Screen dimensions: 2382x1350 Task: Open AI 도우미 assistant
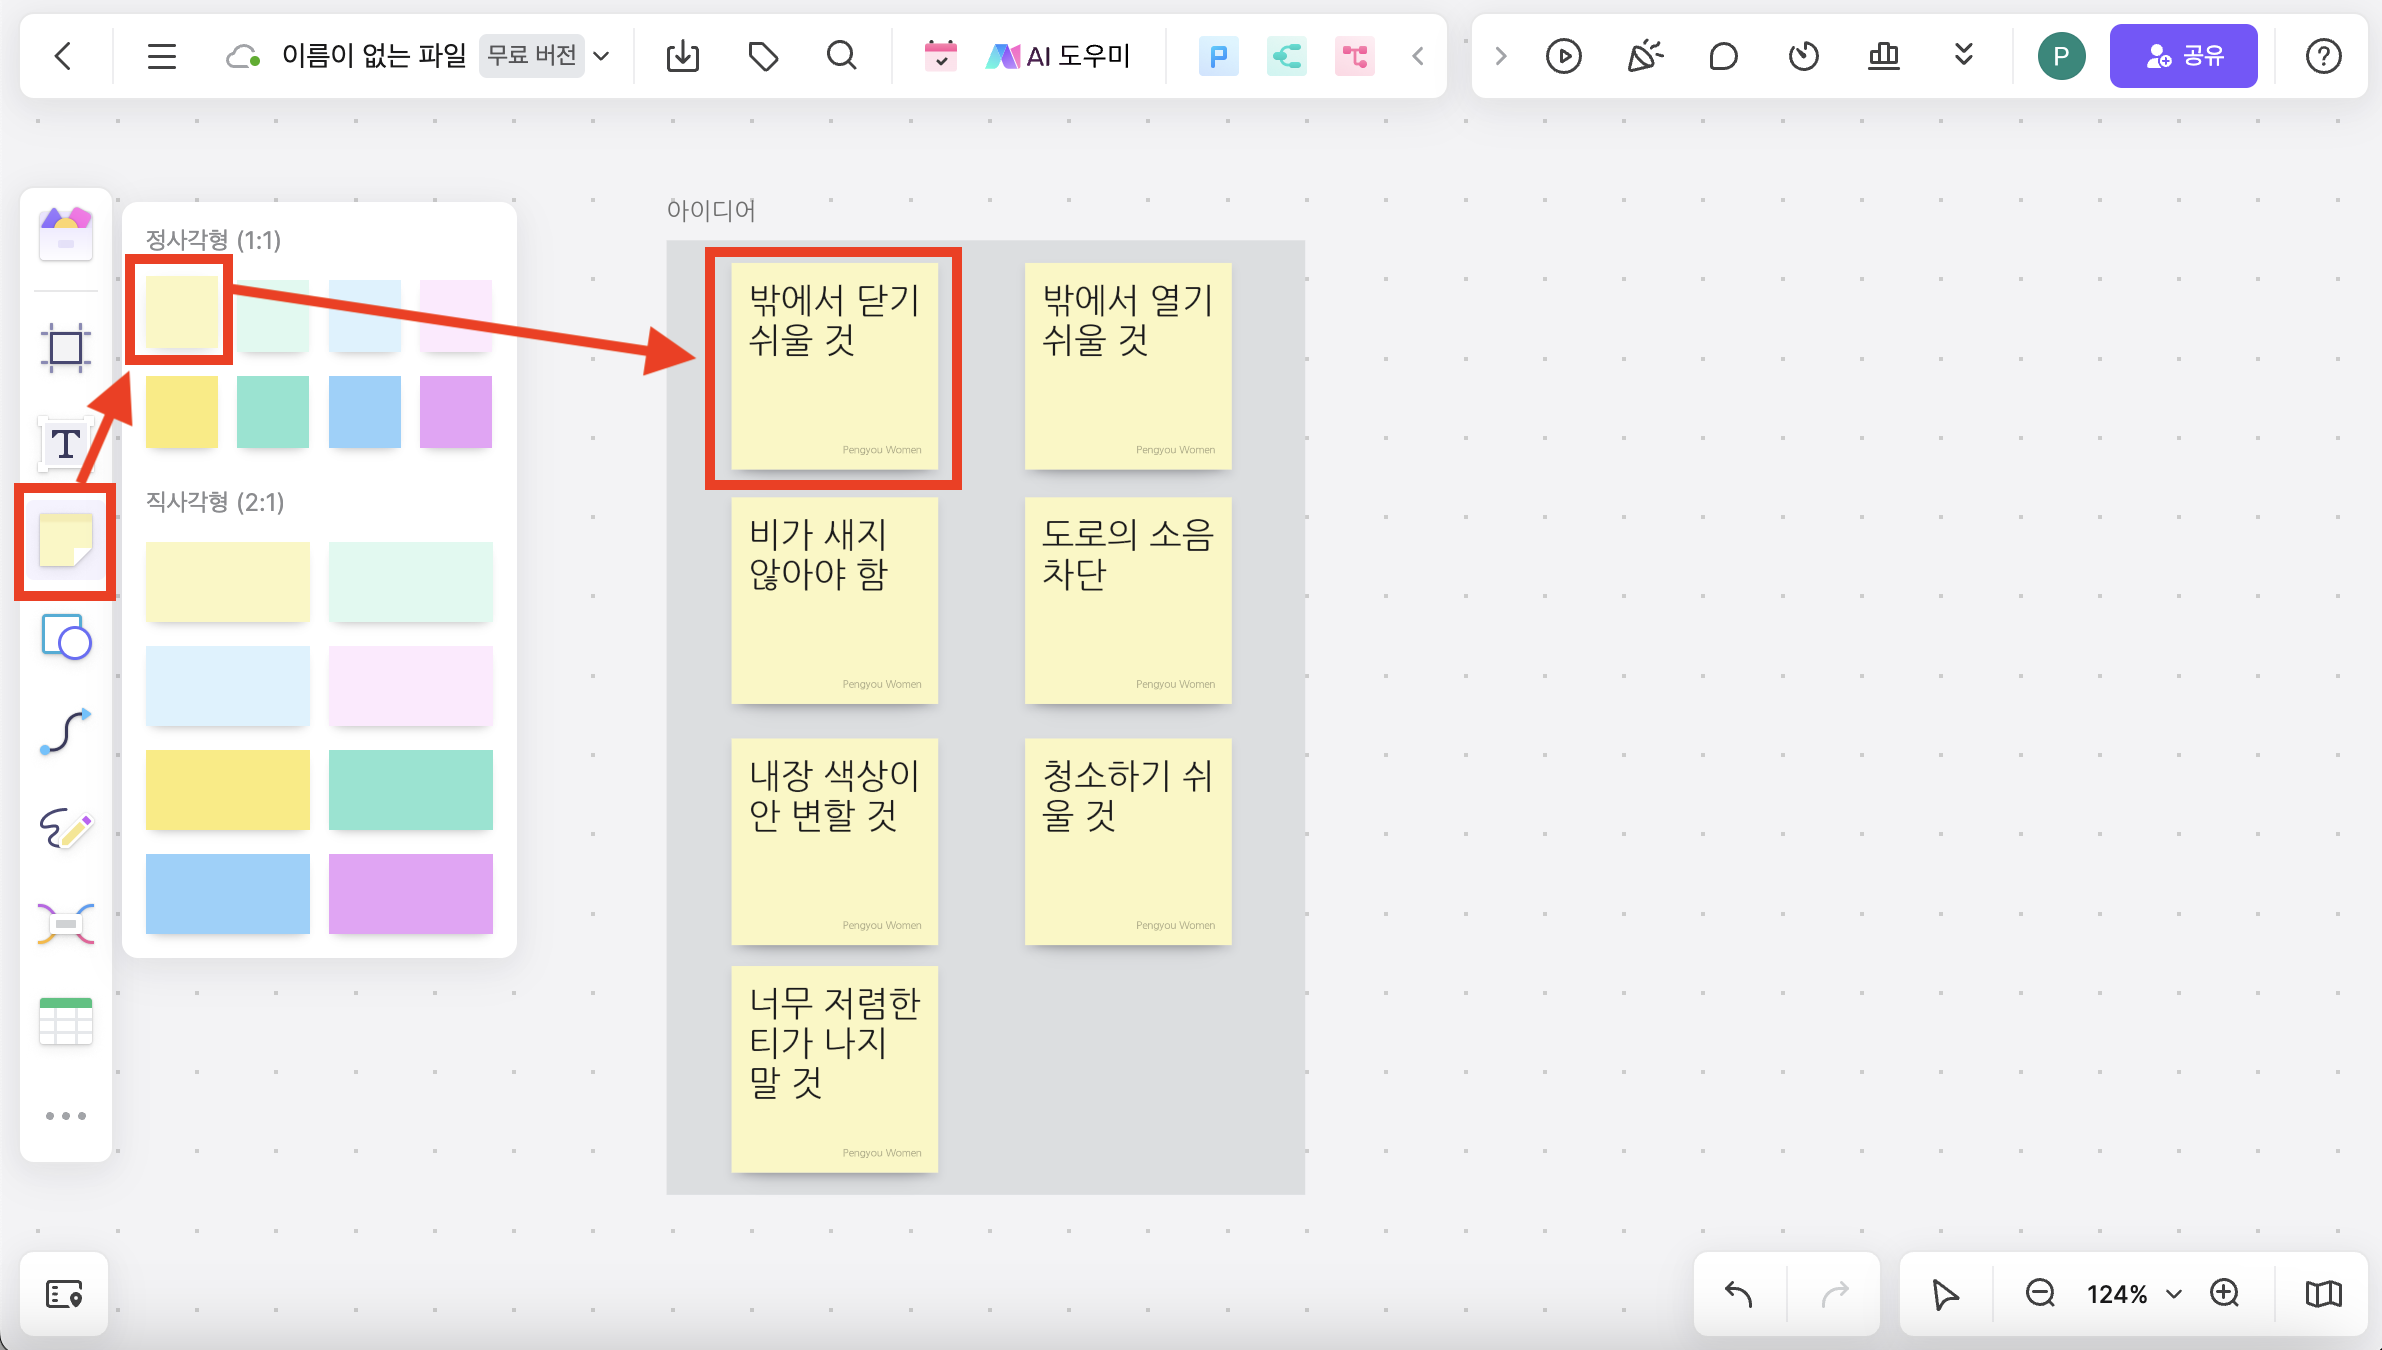(1057, 56)
